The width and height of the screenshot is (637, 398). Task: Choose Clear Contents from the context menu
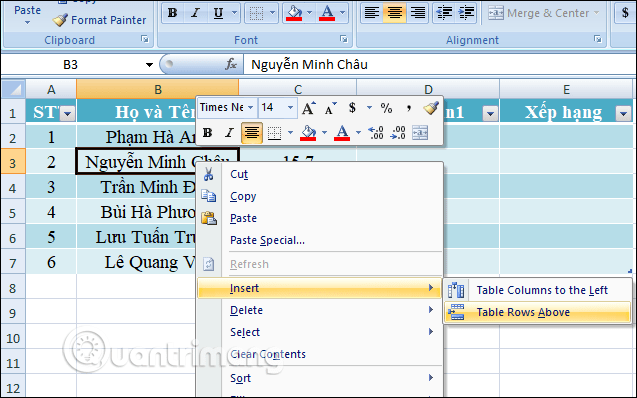tap(320, 354)
